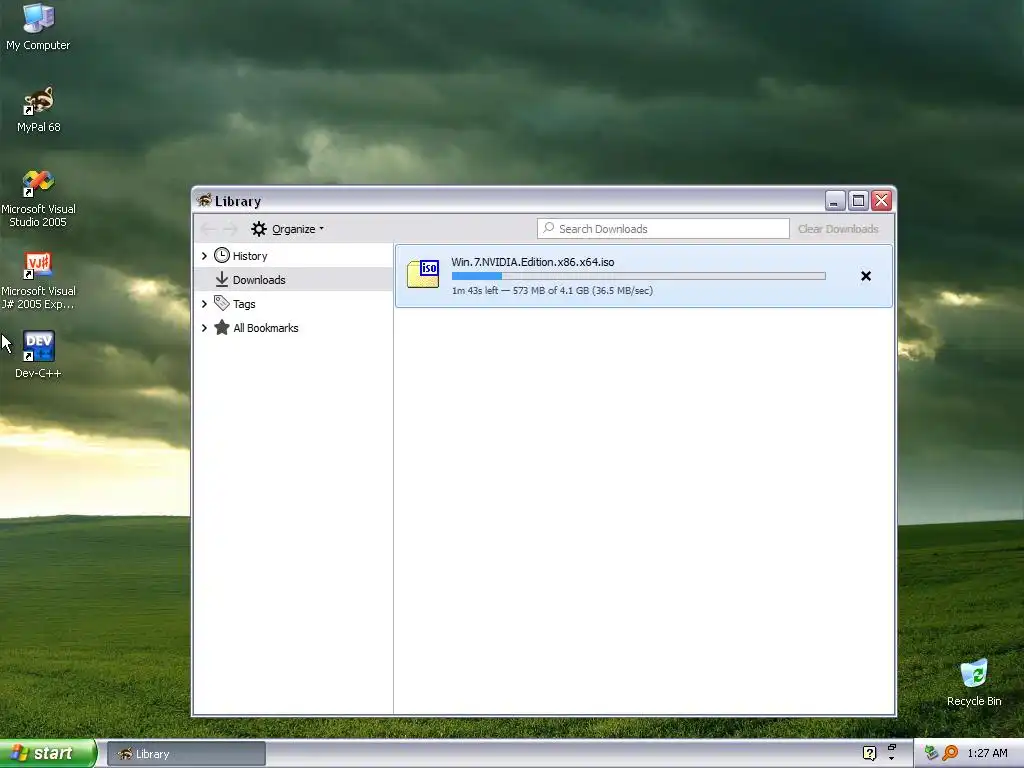
Task: Click the Clear Downloads button
Action: [838, 229]
